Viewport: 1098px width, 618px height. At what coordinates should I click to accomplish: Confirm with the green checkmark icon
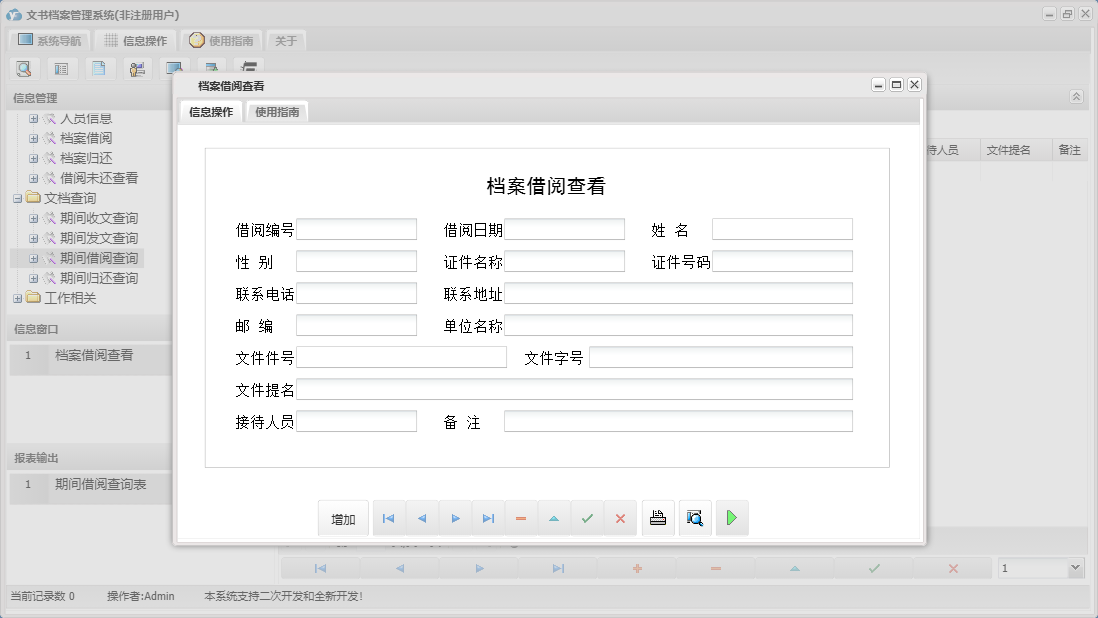coord(587,517)
